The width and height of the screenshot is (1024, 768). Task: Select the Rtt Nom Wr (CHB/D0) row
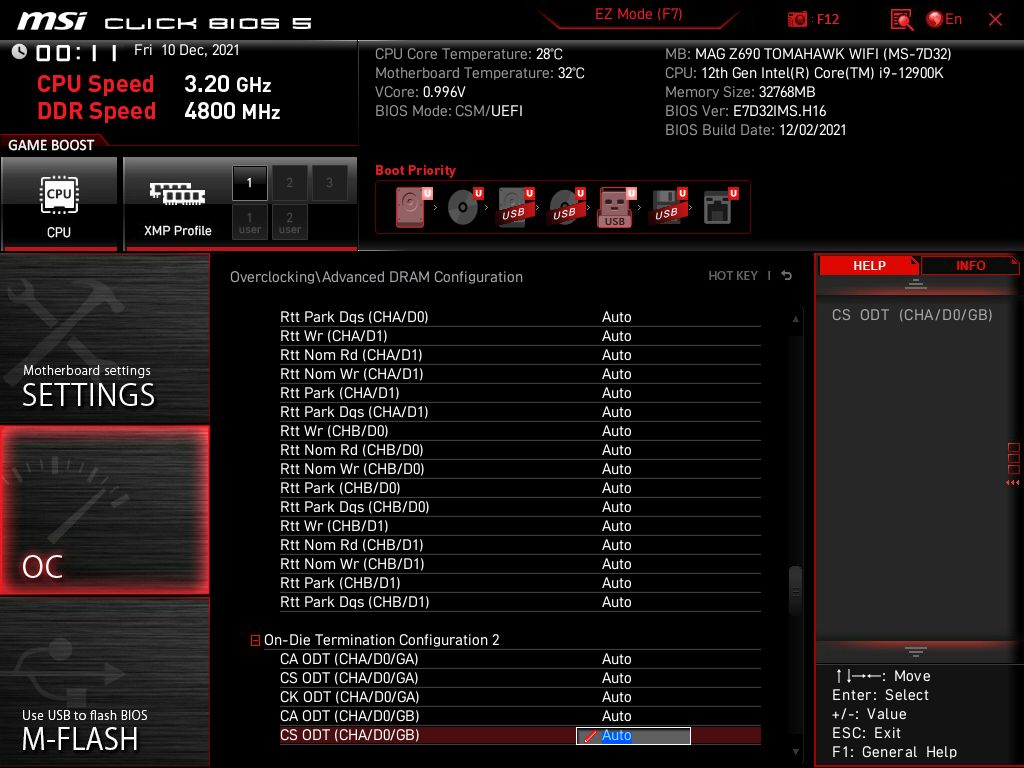pos(520,469)
